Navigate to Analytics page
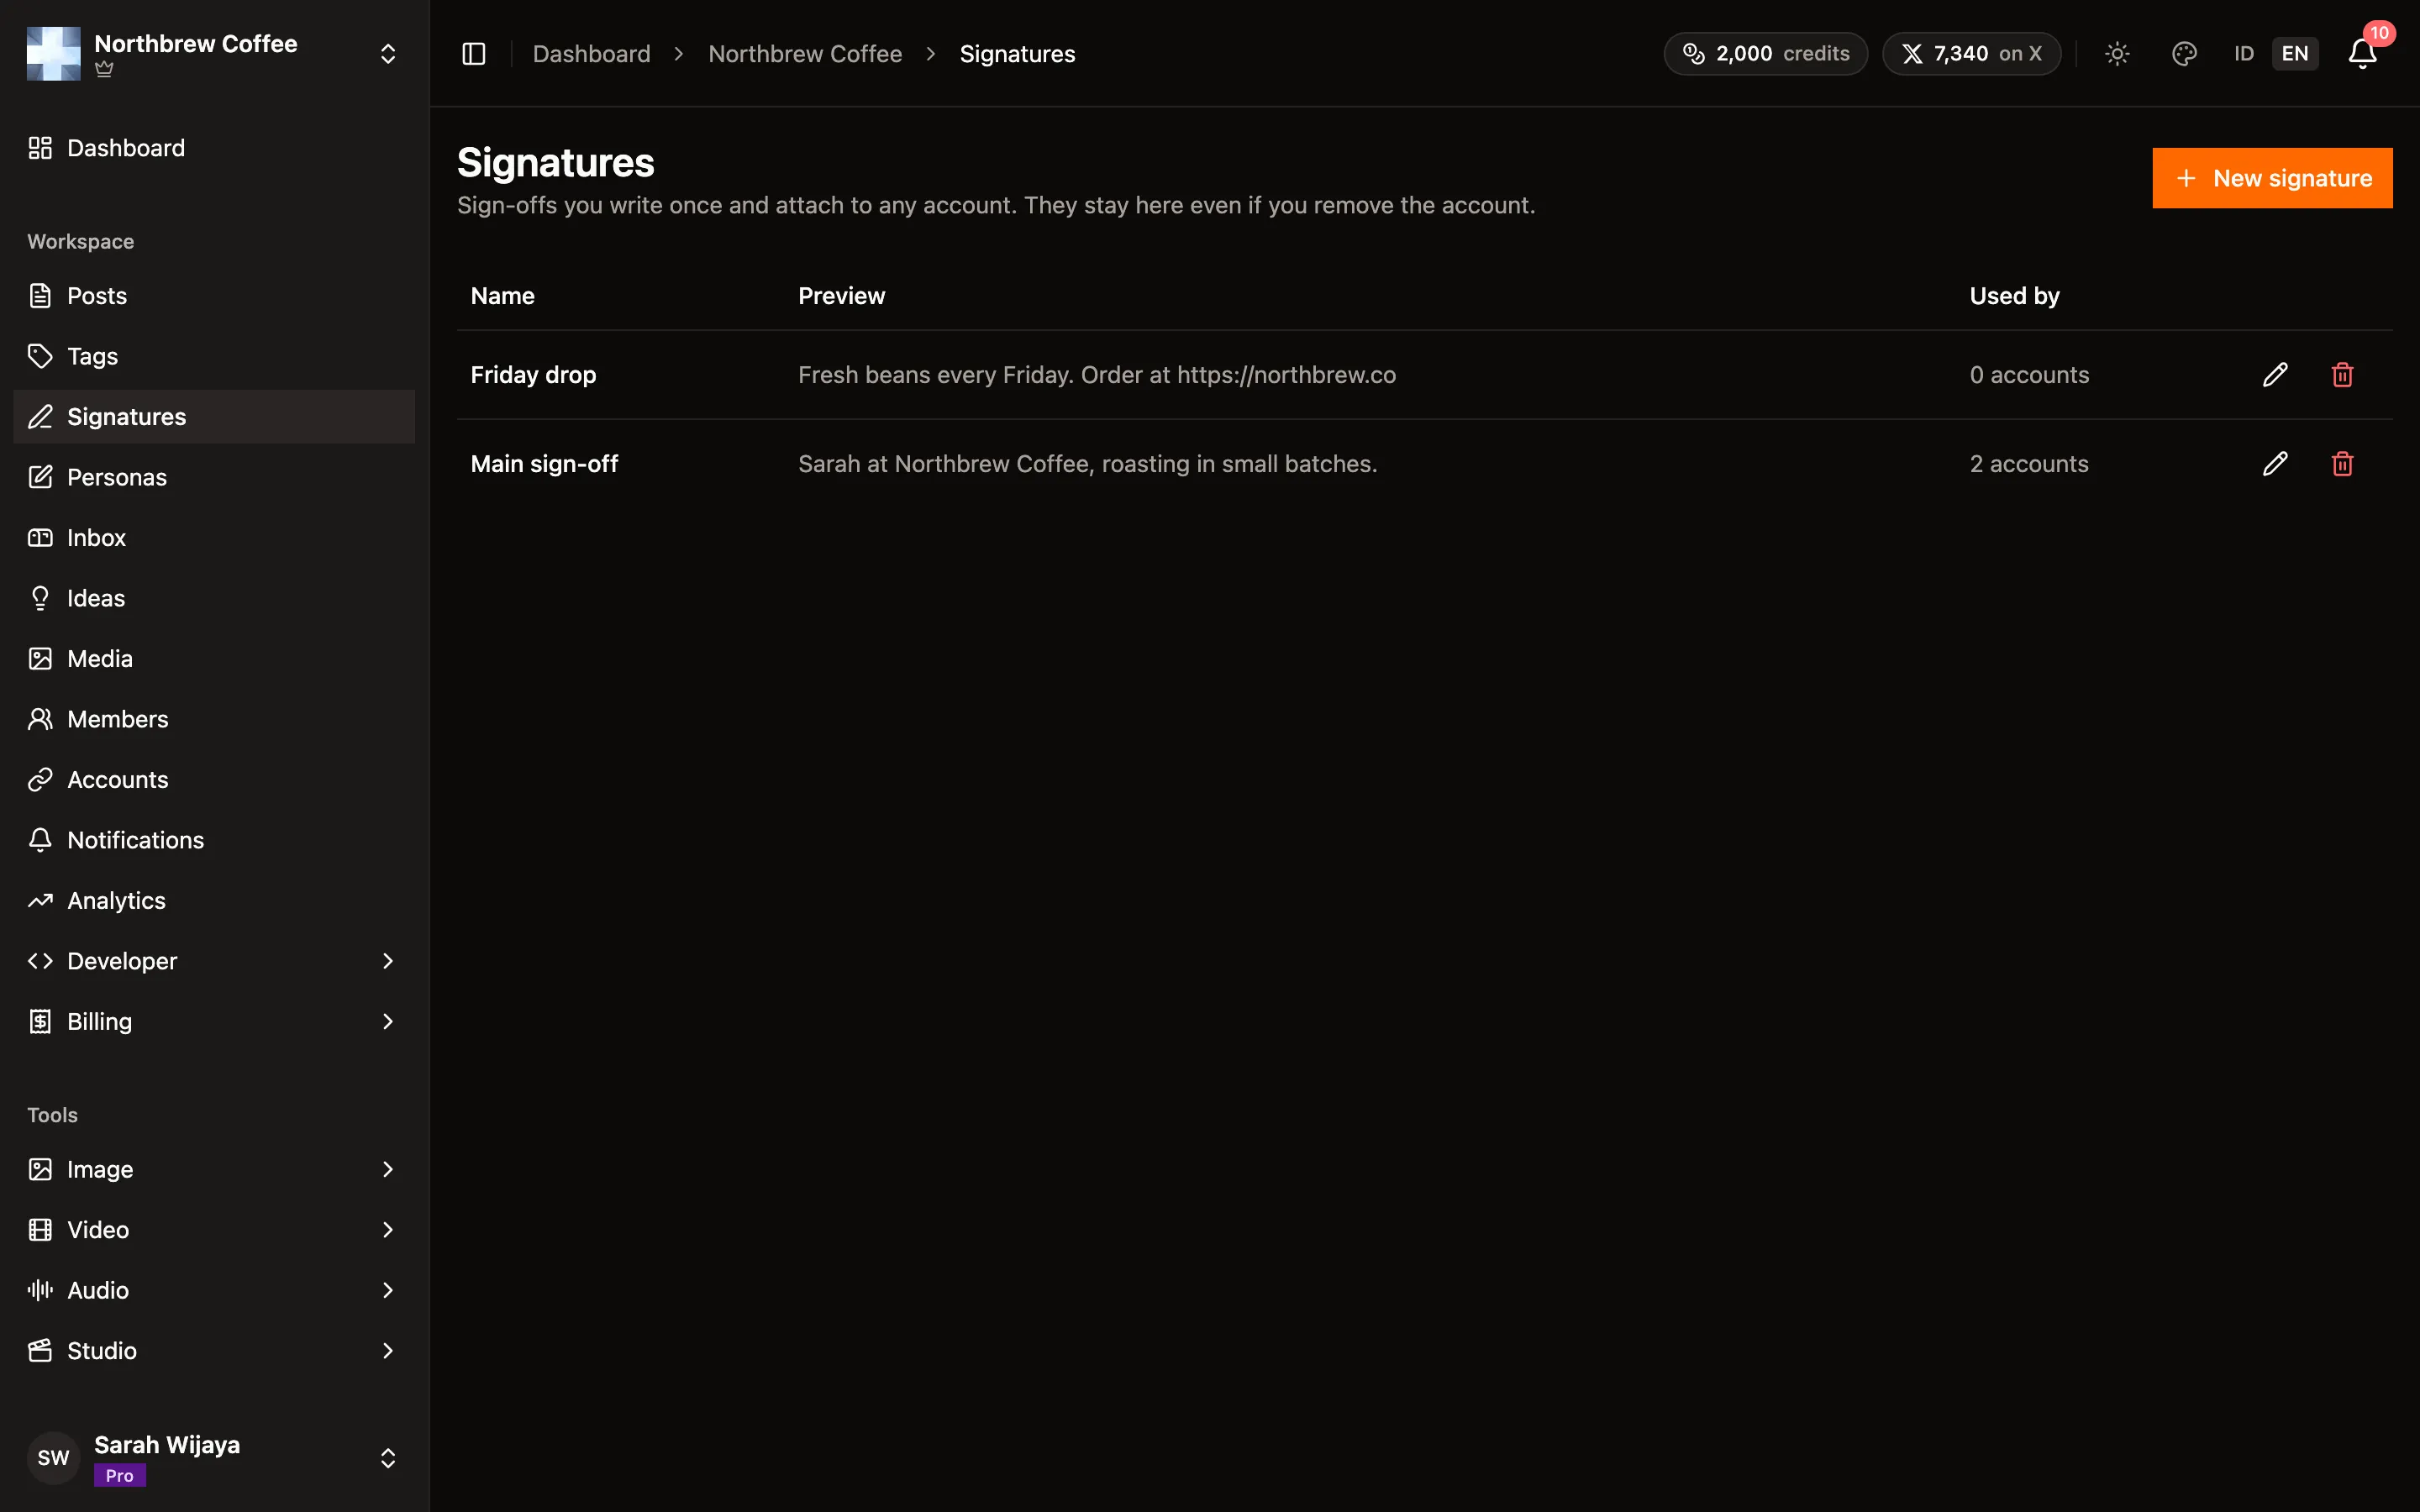 pos(214,901)
